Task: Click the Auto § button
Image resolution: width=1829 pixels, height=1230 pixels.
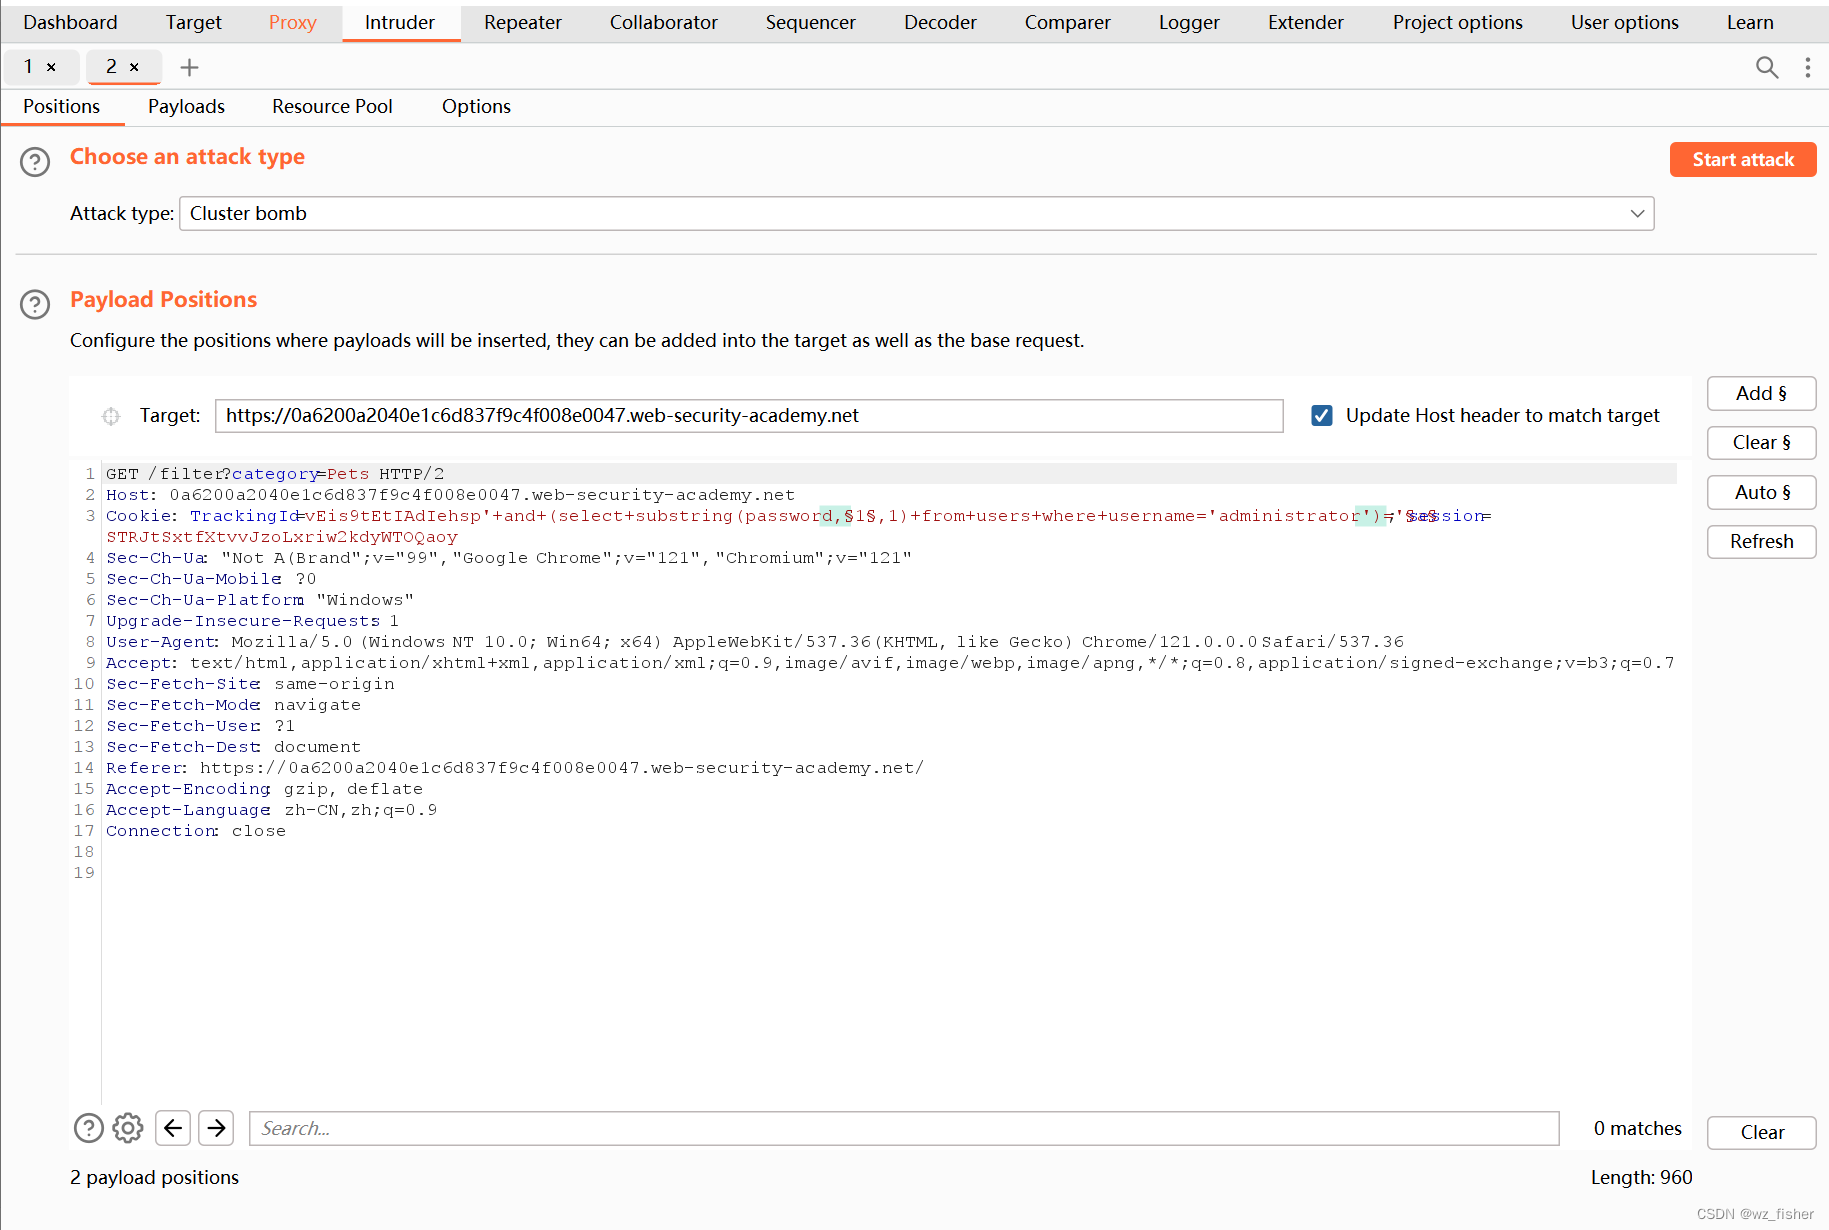Action: pyautogui.click(x=1761, y=492)
